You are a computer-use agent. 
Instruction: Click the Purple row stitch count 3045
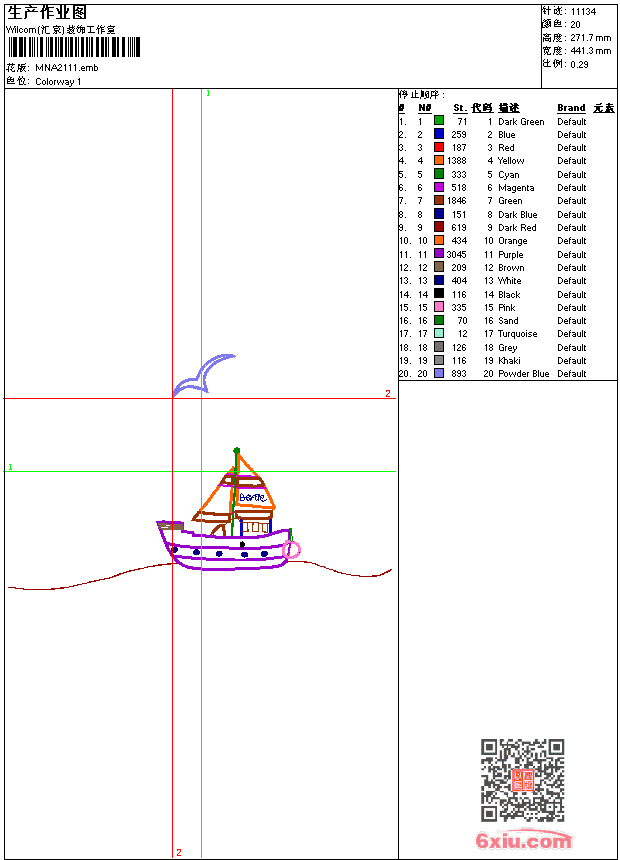coord(456,254)
